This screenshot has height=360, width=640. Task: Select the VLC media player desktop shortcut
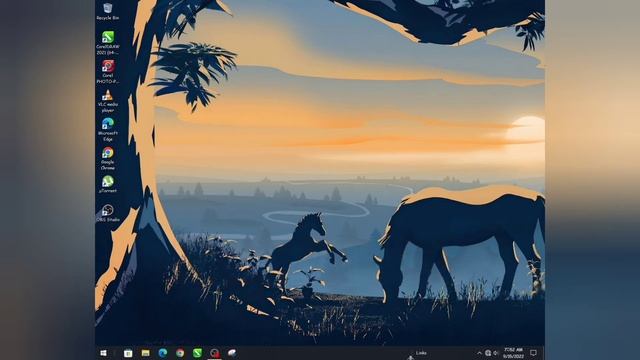click(x=108, y=101)
